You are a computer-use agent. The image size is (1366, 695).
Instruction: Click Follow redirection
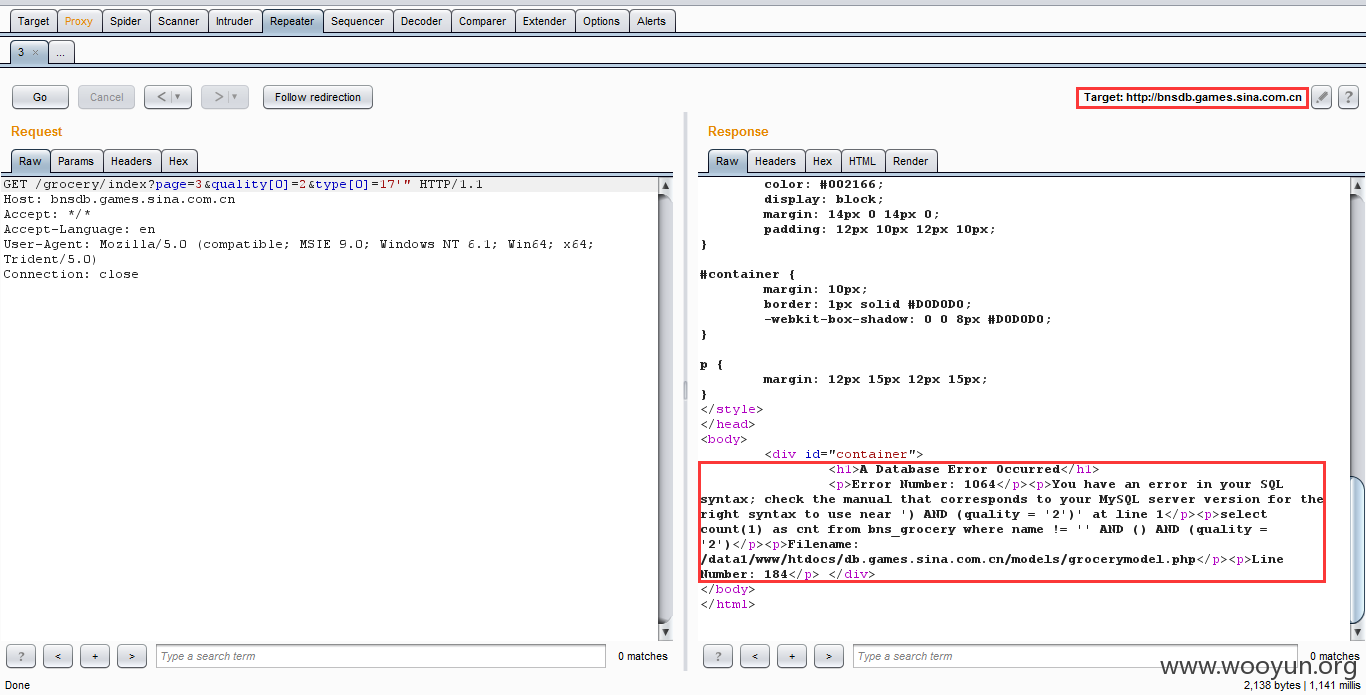[x=318, y=97]
